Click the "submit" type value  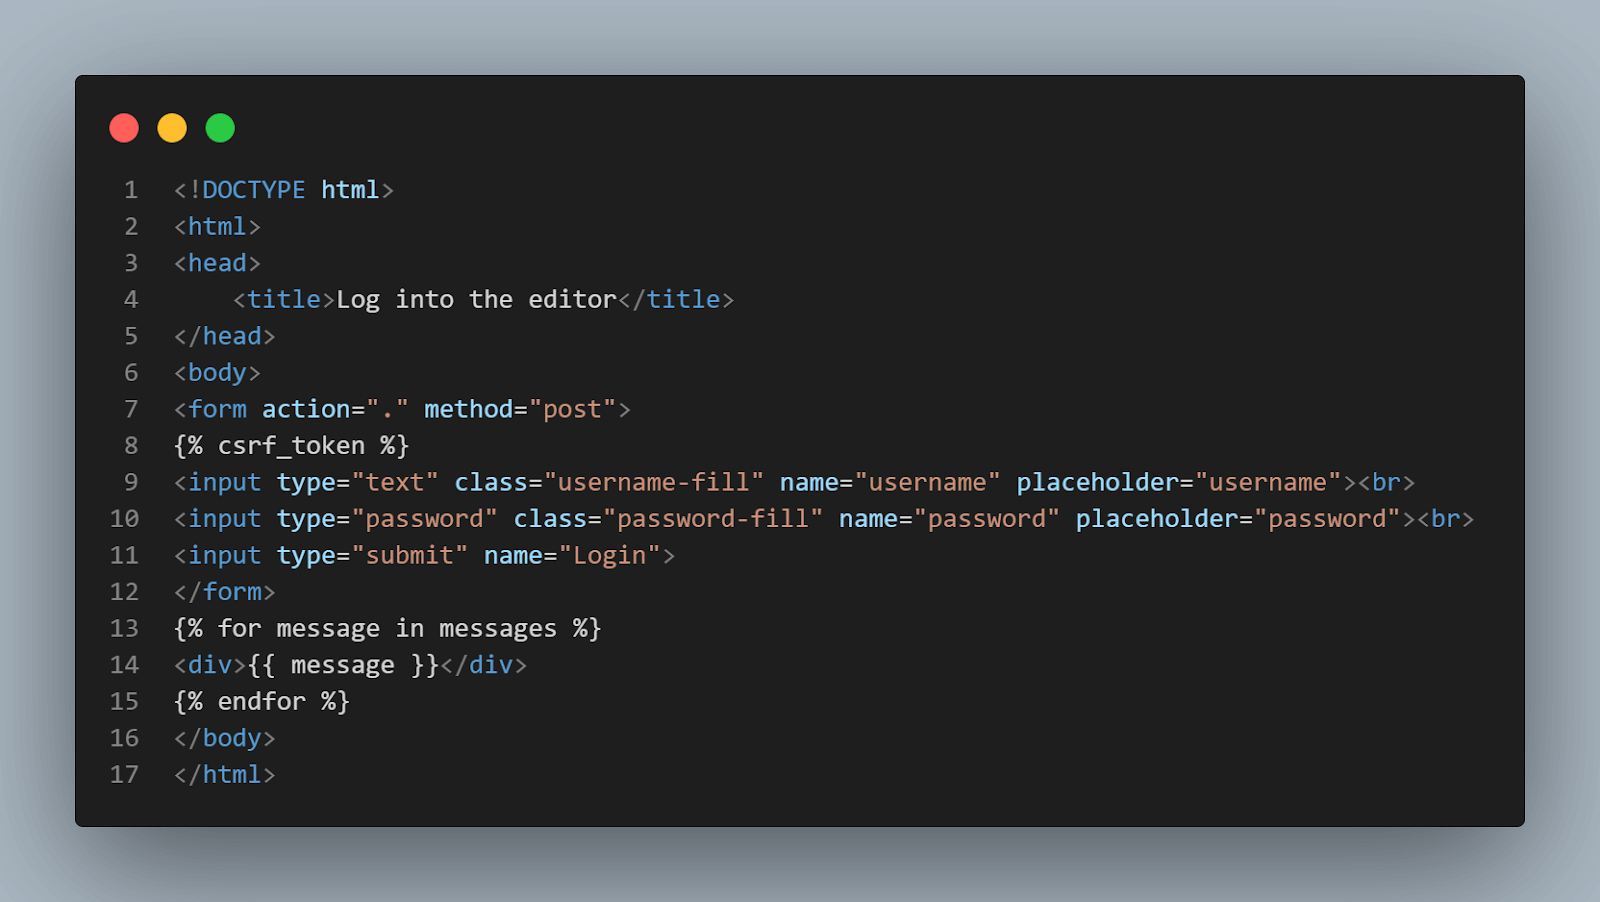[410, 555]
